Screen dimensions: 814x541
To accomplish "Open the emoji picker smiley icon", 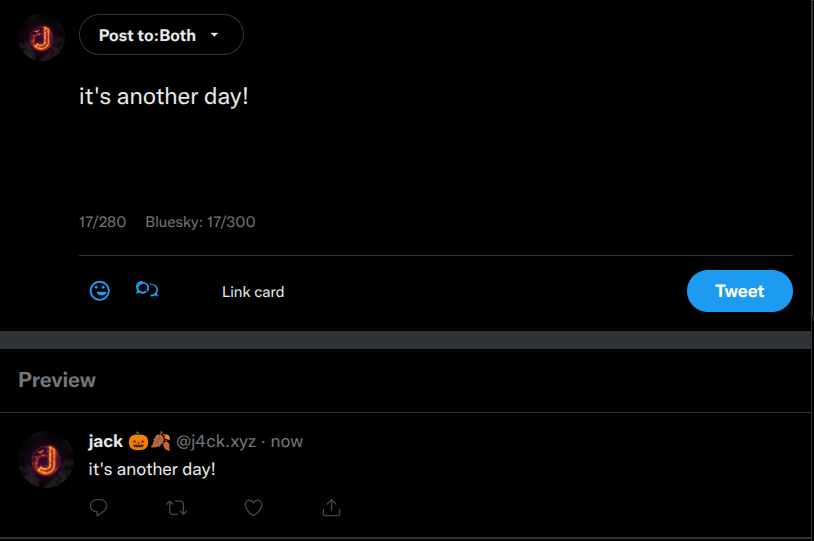I will coord(100,291).
